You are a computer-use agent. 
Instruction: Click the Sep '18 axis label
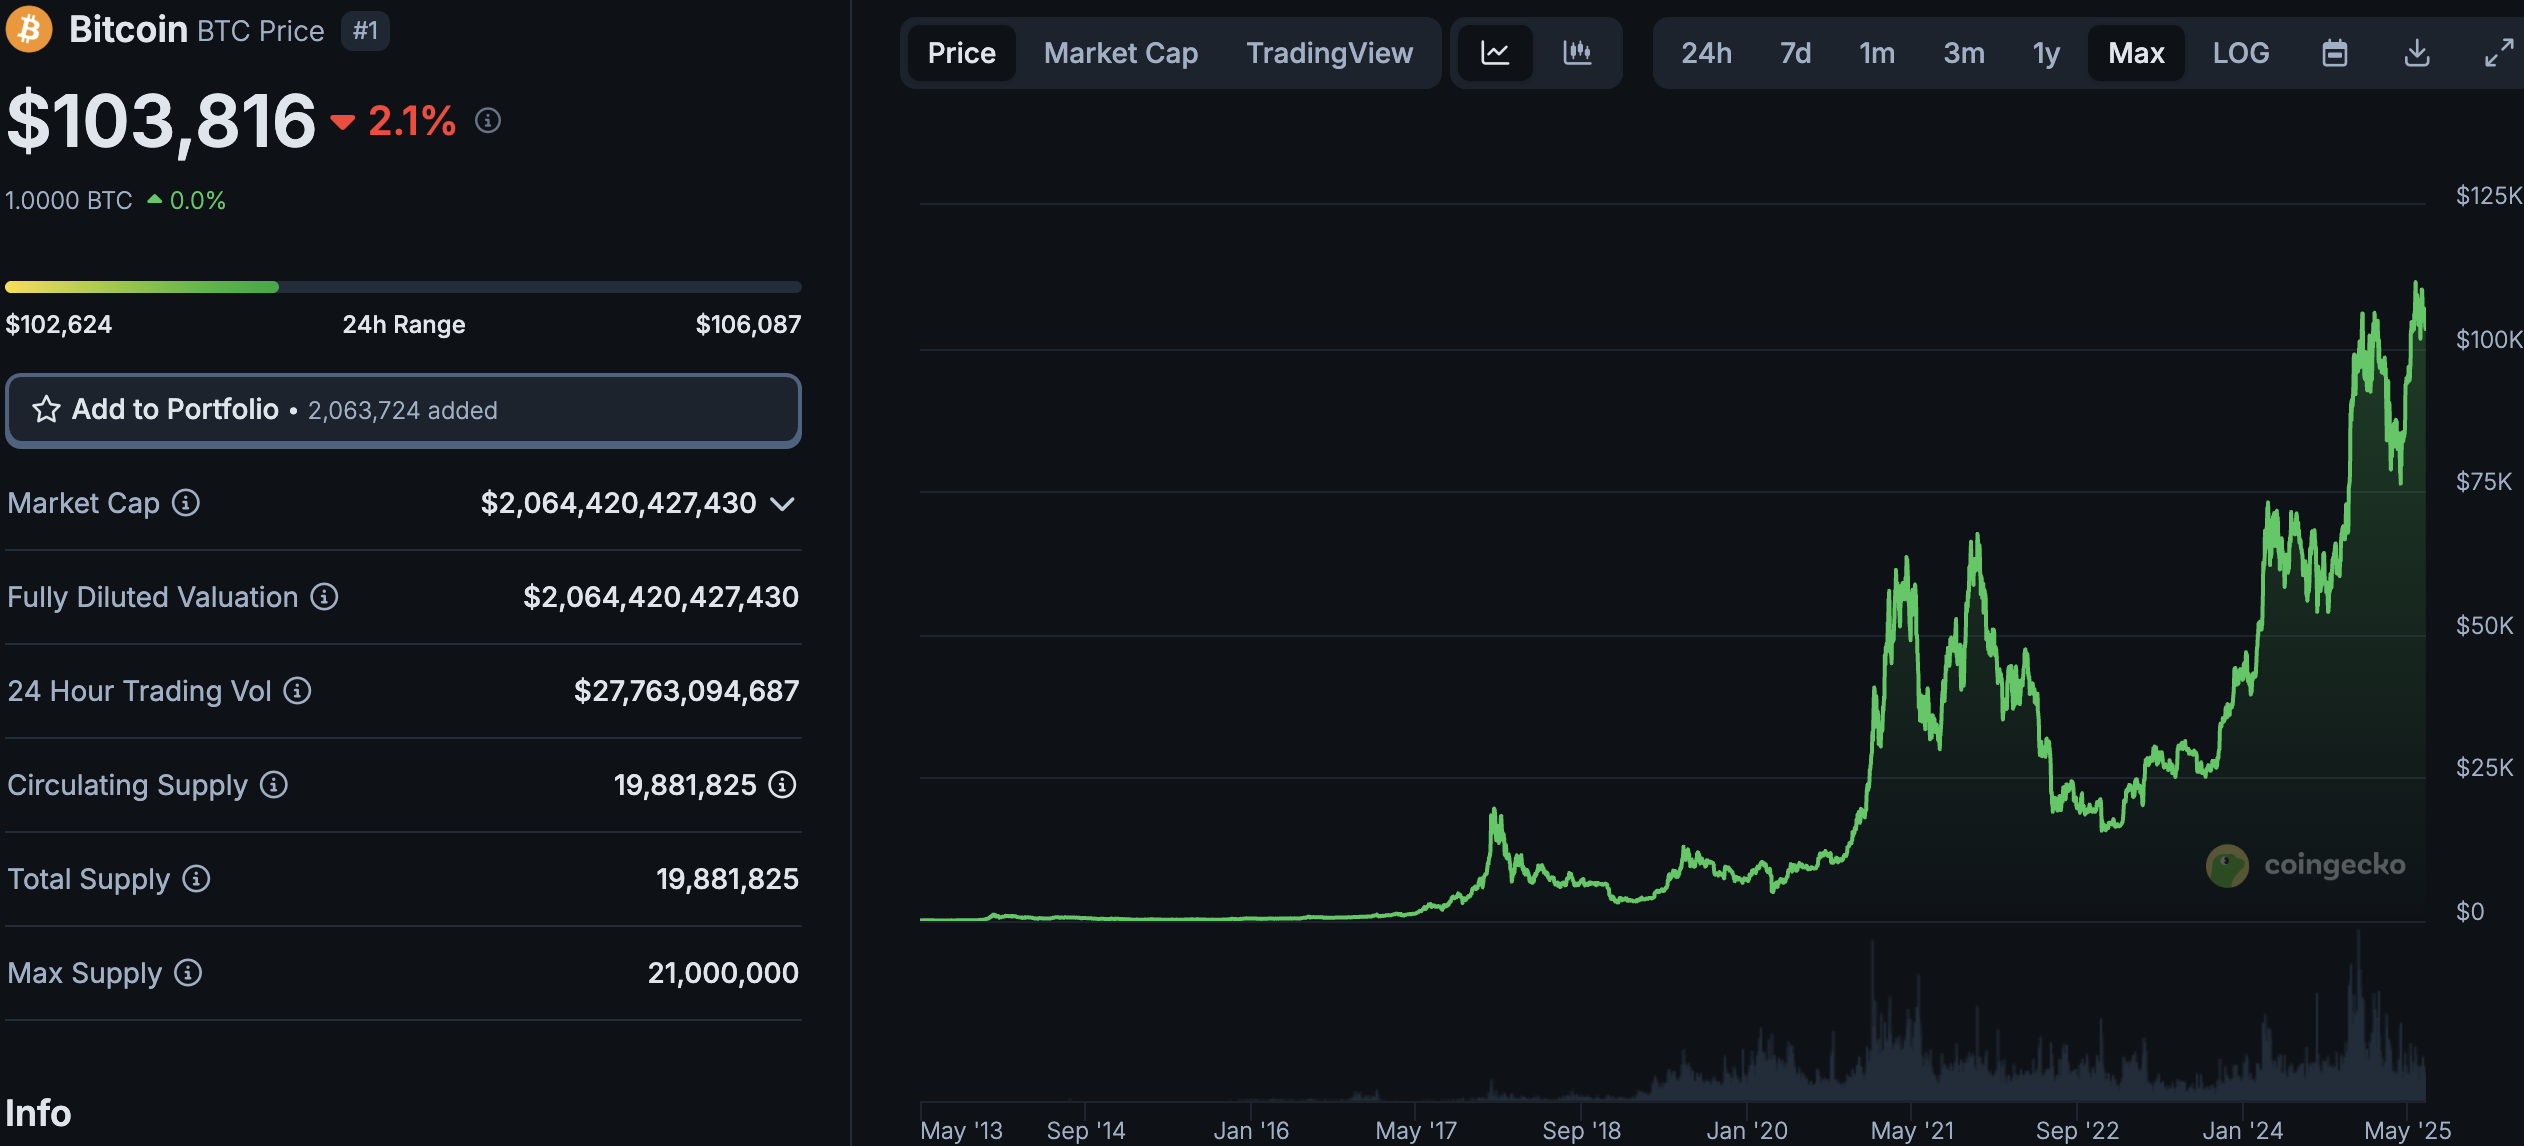click(x=1582, y=1131)
